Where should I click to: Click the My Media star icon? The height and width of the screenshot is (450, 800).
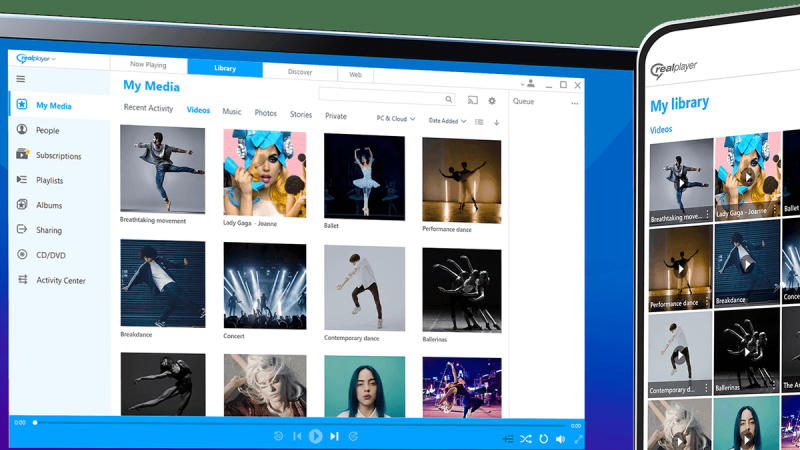pyautogui.click(x=21, y=105)
